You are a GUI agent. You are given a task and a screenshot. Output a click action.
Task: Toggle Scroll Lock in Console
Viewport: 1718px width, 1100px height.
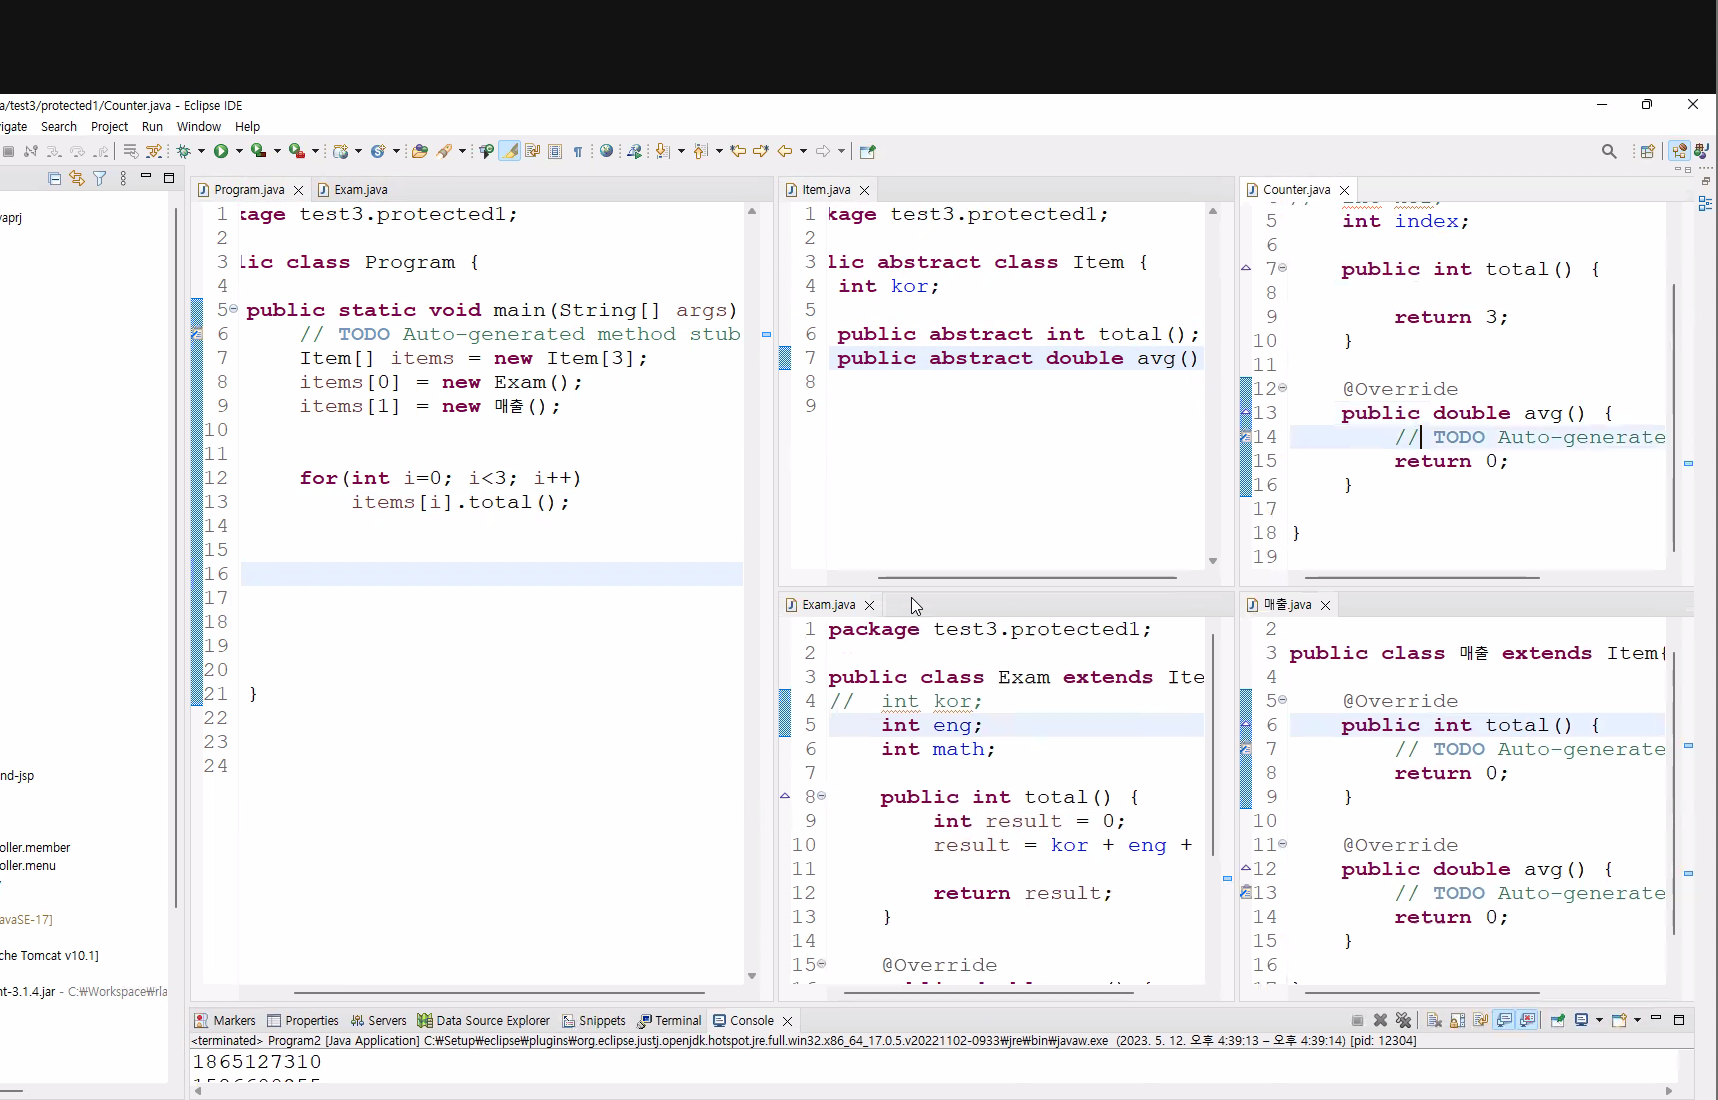coord(1457,1020)
